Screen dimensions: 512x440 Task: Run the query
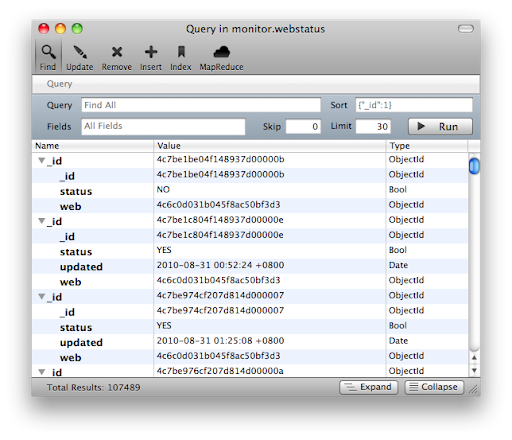pos(440,126)
